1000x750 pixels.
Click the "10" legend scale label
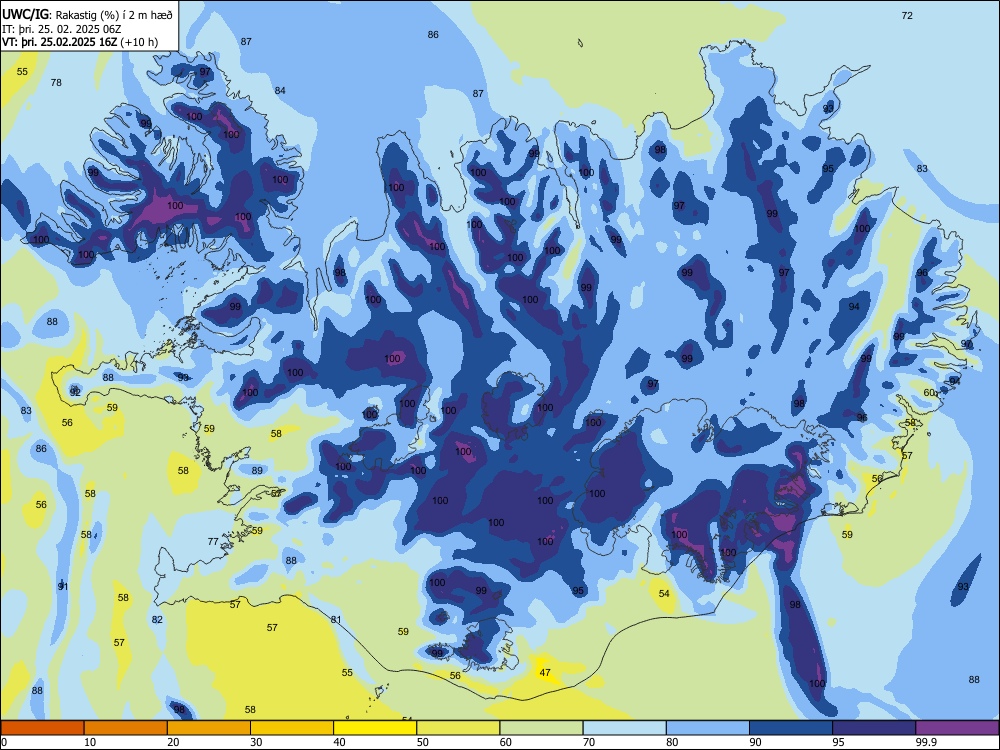[x=90, y=742]
